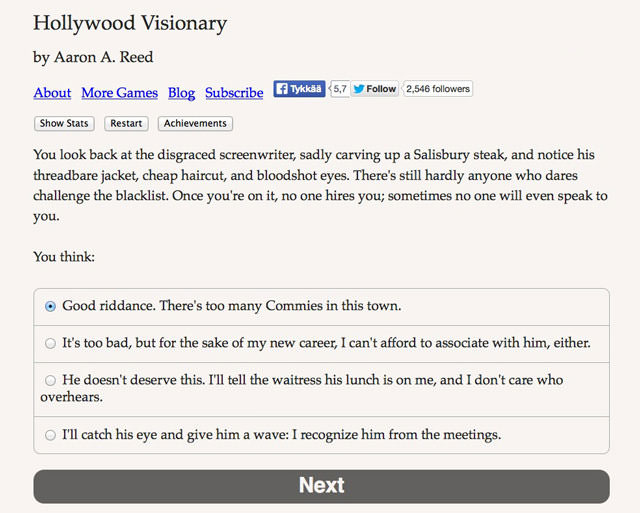Continue with the Next button
Screen dimensions: 640x513
click(x=321, y=486)
